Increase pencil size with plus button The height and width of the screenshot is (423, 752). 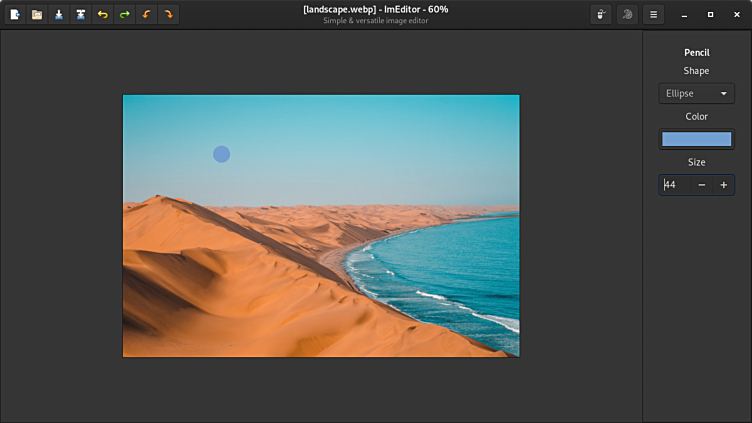724,185
